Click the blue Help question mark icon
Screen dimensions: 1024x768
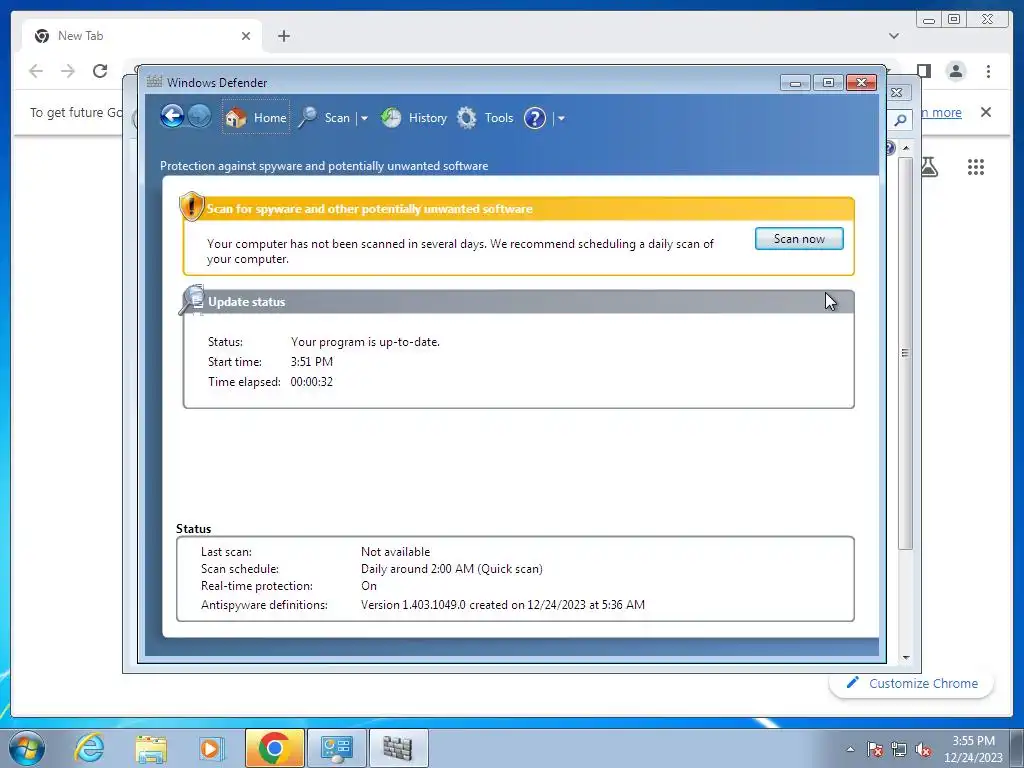pyautogui.click(x=534, y=118)
